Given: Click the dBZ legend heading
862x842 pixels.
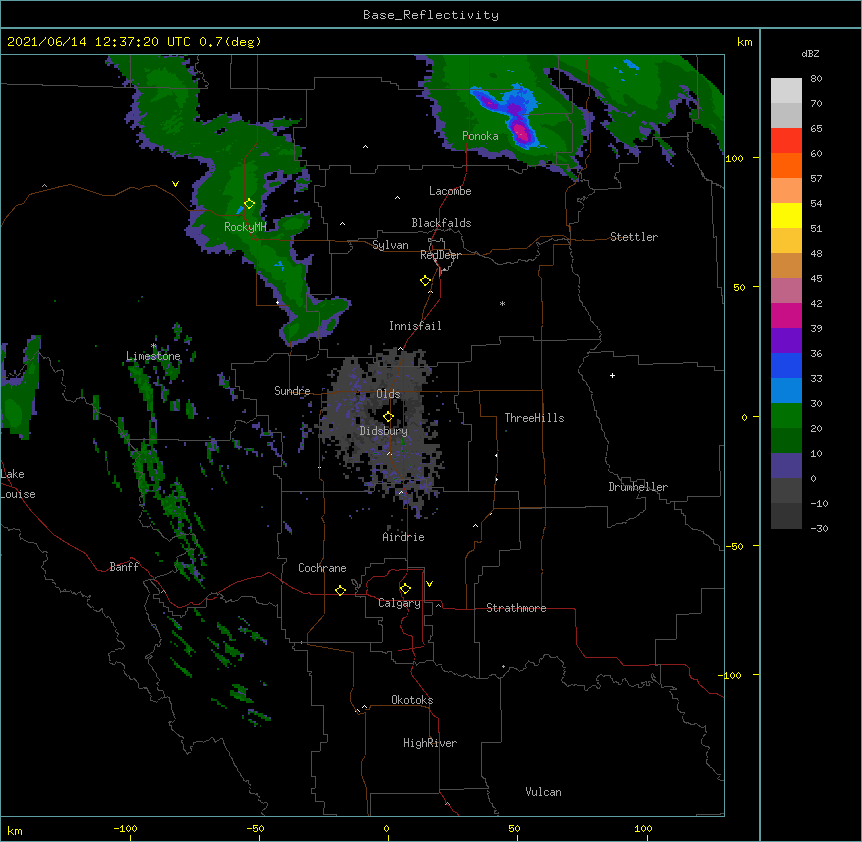Looking at the screenshot, I should coord(810,53).
